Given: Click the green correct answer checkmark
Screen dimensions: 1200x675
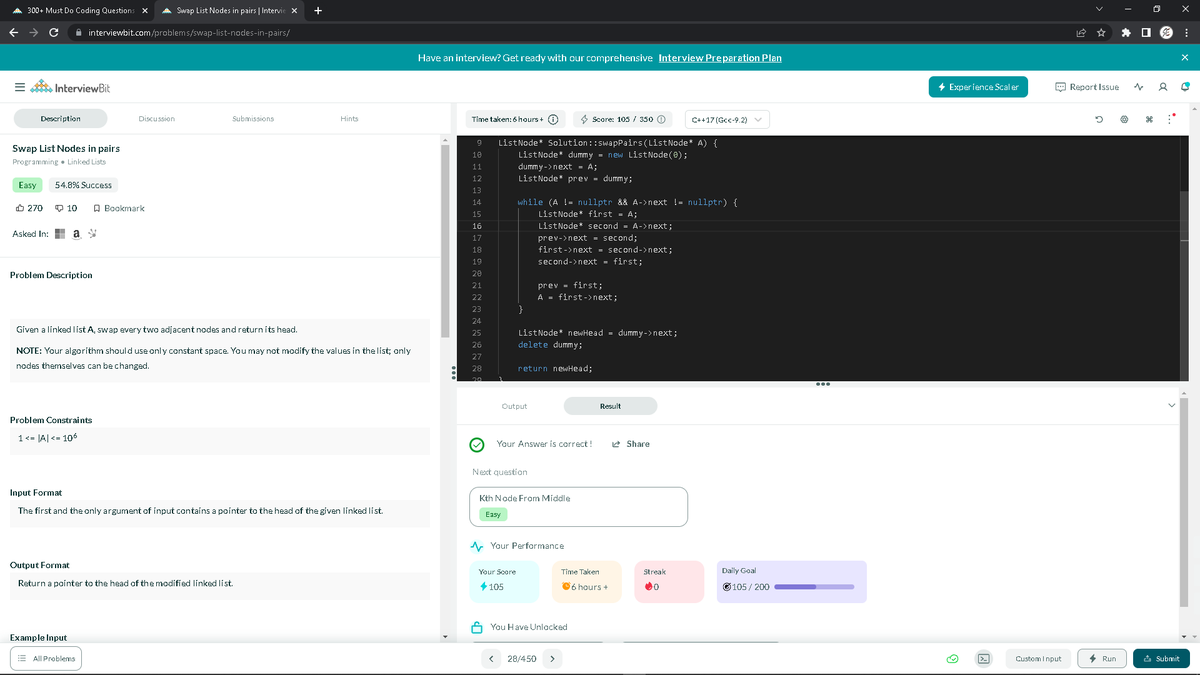Looking at the screenshot, I should click(x=478, y=445).
